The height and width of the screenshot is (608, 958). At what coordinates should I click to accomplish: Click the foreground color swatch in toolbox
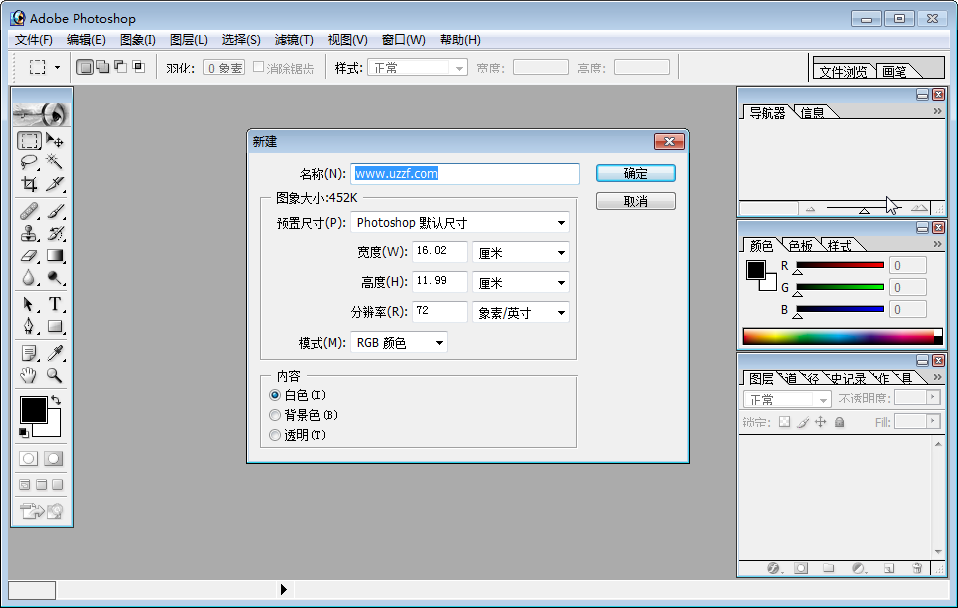(33, 410)
